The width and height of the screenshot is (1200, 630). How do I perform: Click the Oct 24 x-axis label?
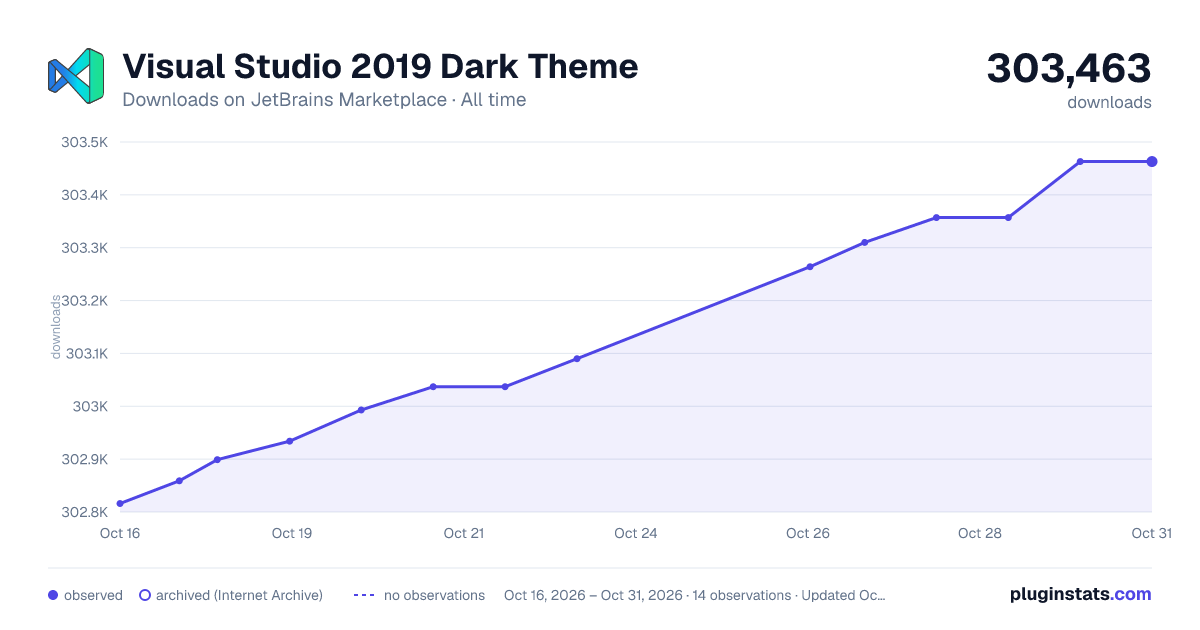click(636, 533)
